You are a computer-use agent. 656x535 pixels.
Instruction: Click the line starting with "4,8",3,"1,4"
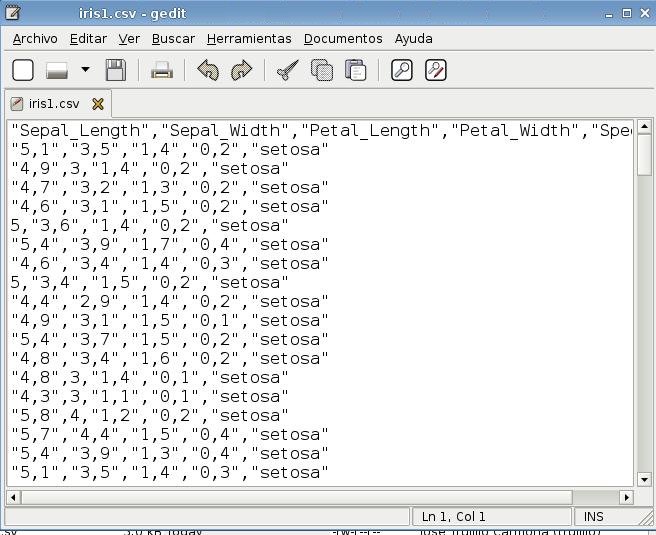tap(149, 378)
